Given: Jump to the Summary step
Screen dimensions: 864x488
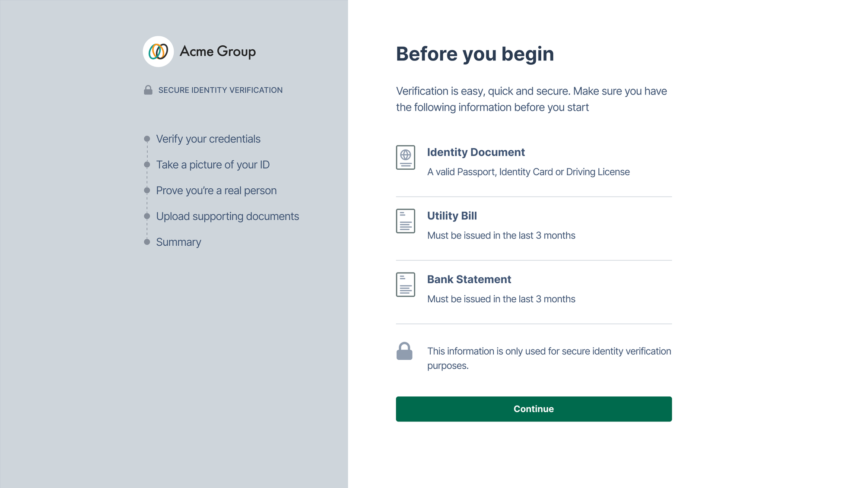Looking at the screenshot, I should point(178,242).
